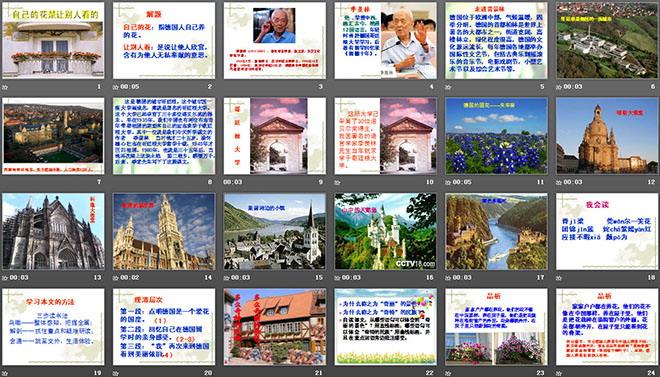Select slide 24 品析 thumbnail with text only
The image size is (660, 377).
point(607,327)
